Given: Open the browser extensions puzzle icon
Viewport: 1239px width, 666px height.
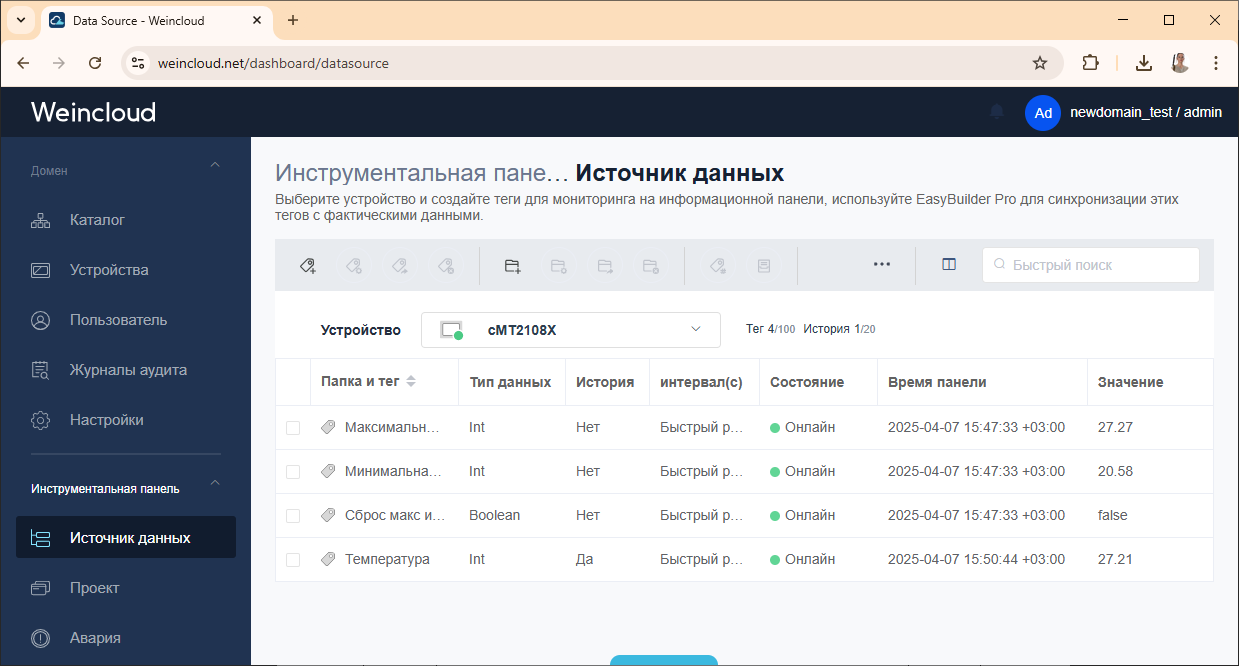Looking at the screenshot, I should pyautogui.click(x=1090, y=63).
